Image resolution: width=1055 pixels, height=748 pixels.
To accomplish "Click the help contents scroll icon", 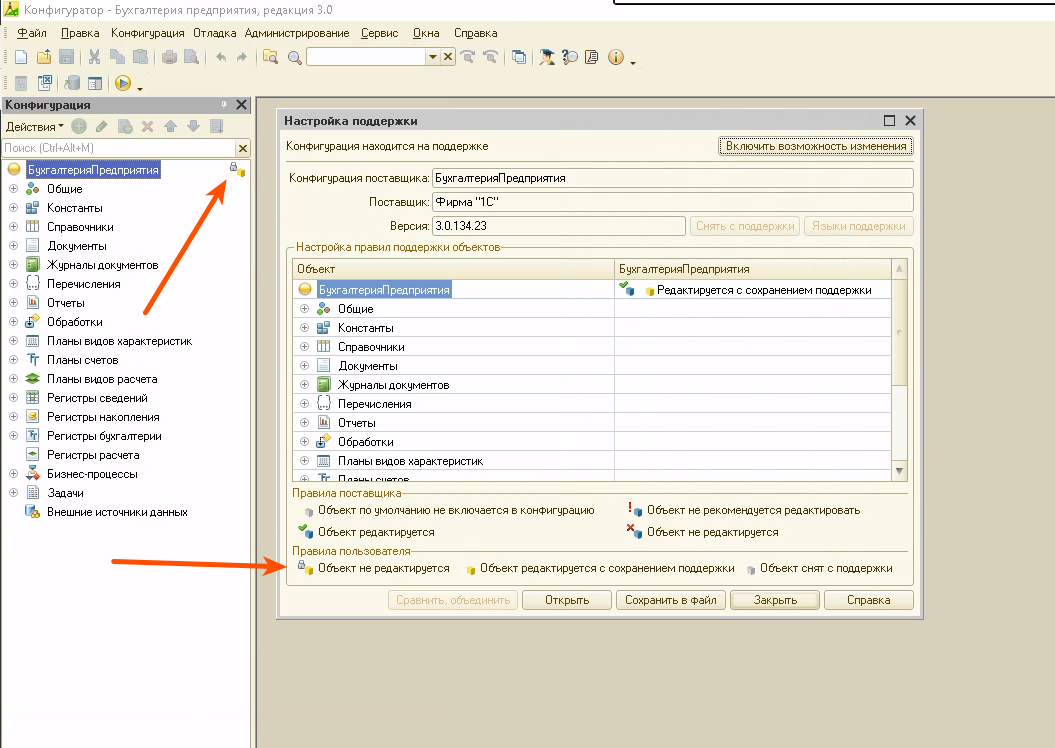I will coord(592,57).
